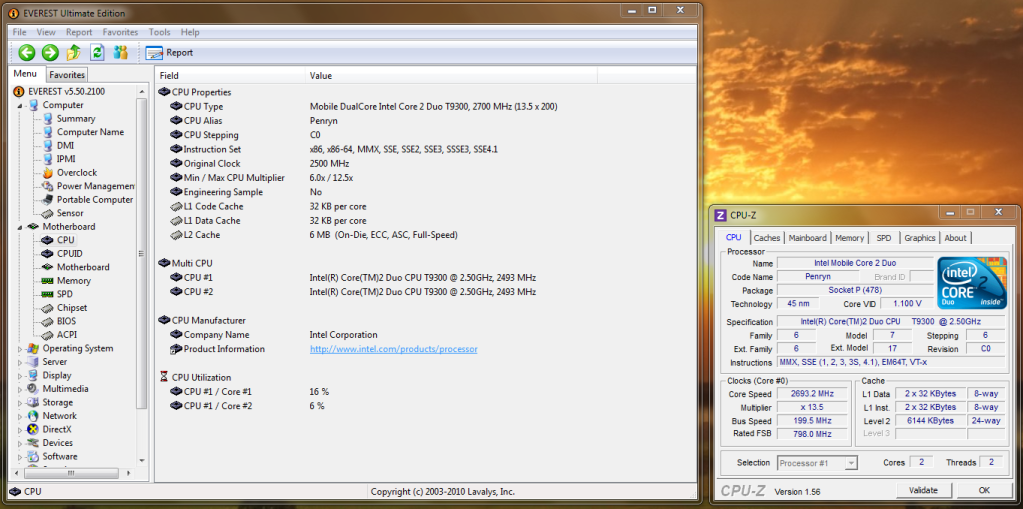The height and width of the screenshot is (509, 1023).
Task: Select the DMI tree entry
Action: [65, 146]
